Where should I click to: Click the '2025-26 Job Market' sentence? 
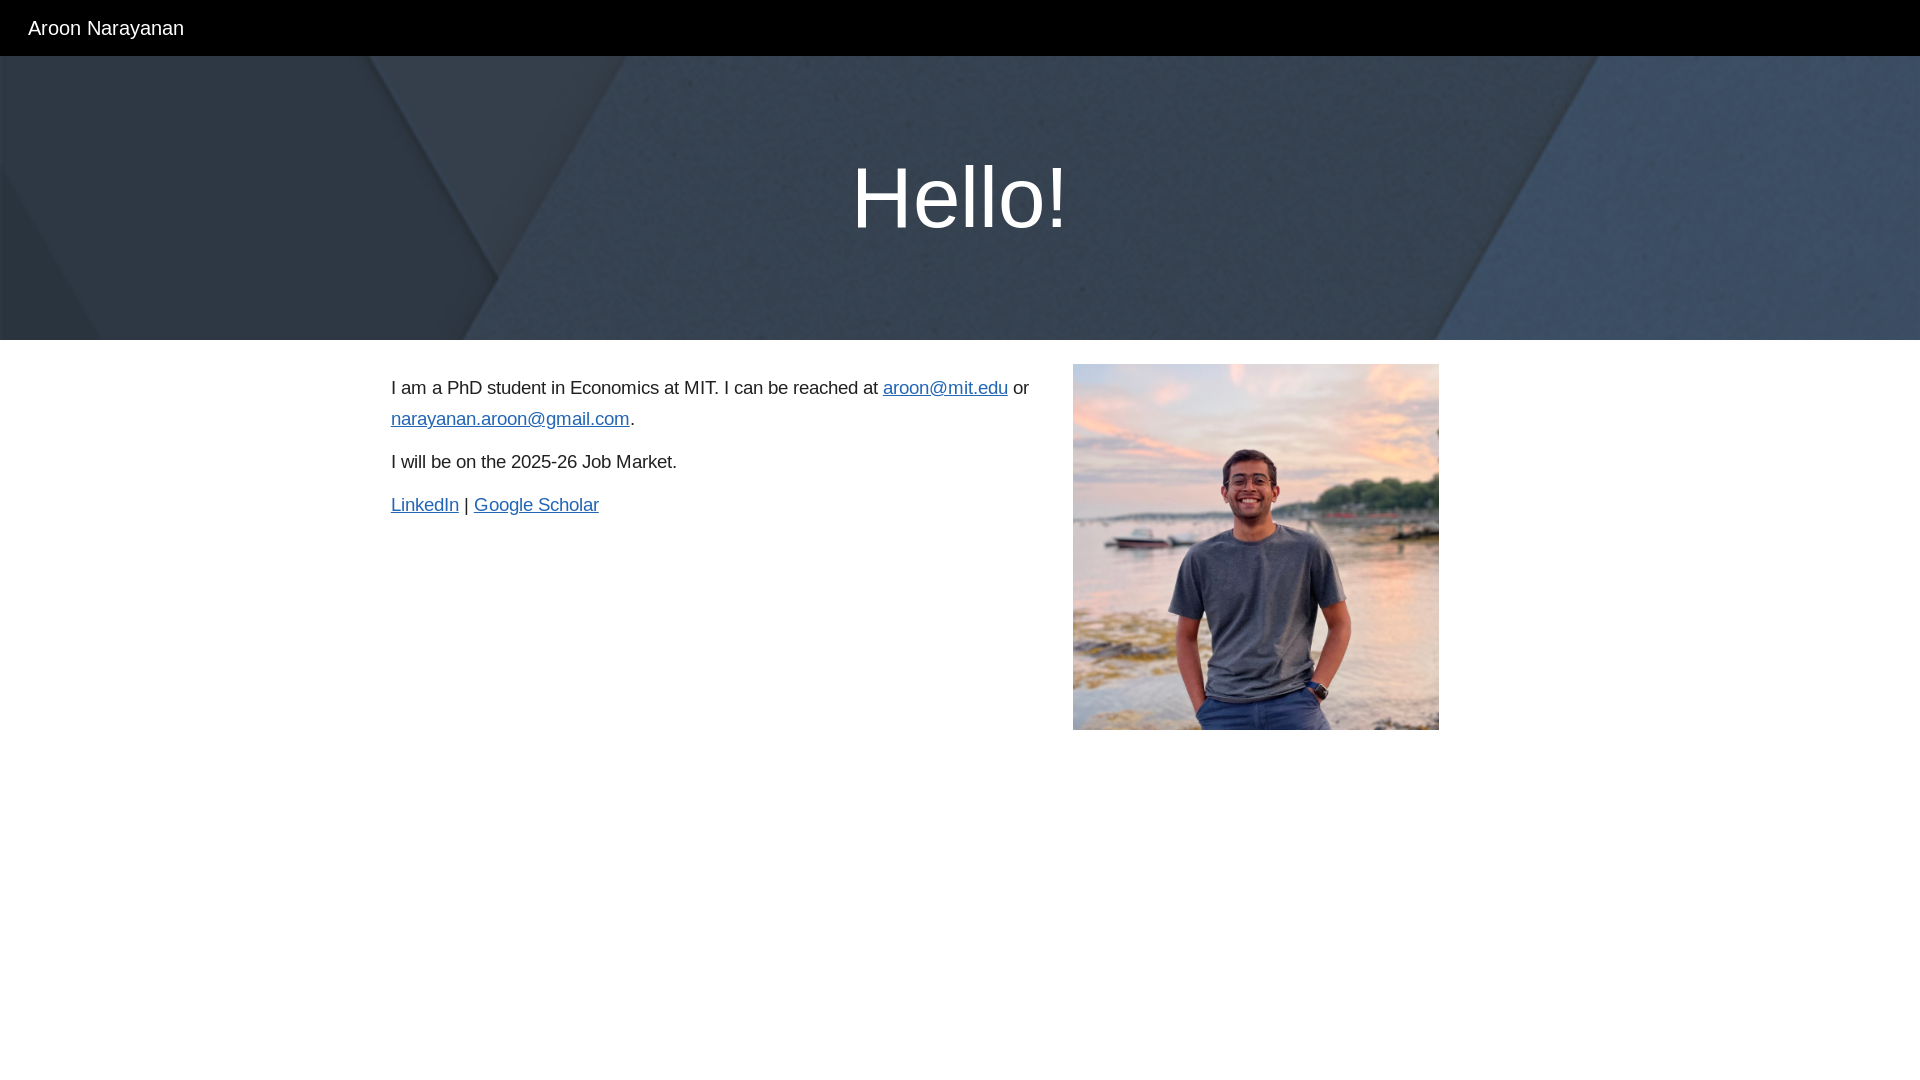[x=534, y=462]
